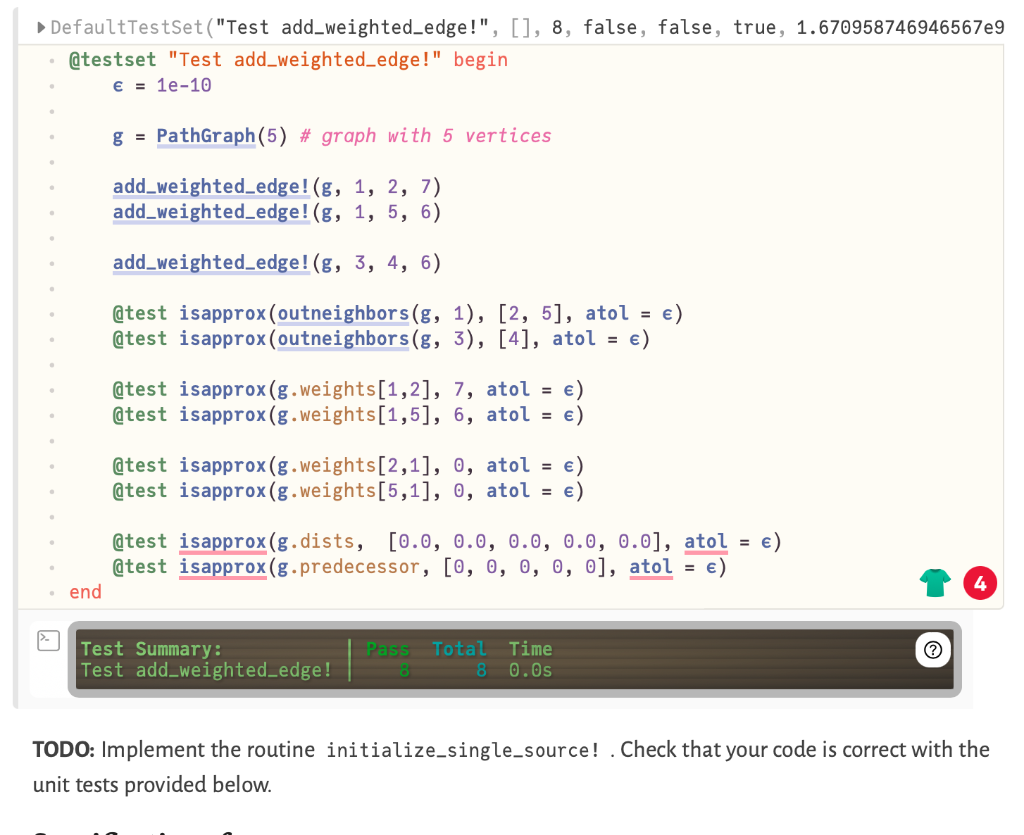Click the terminal icon beside the test output

(x=48, y=641)
